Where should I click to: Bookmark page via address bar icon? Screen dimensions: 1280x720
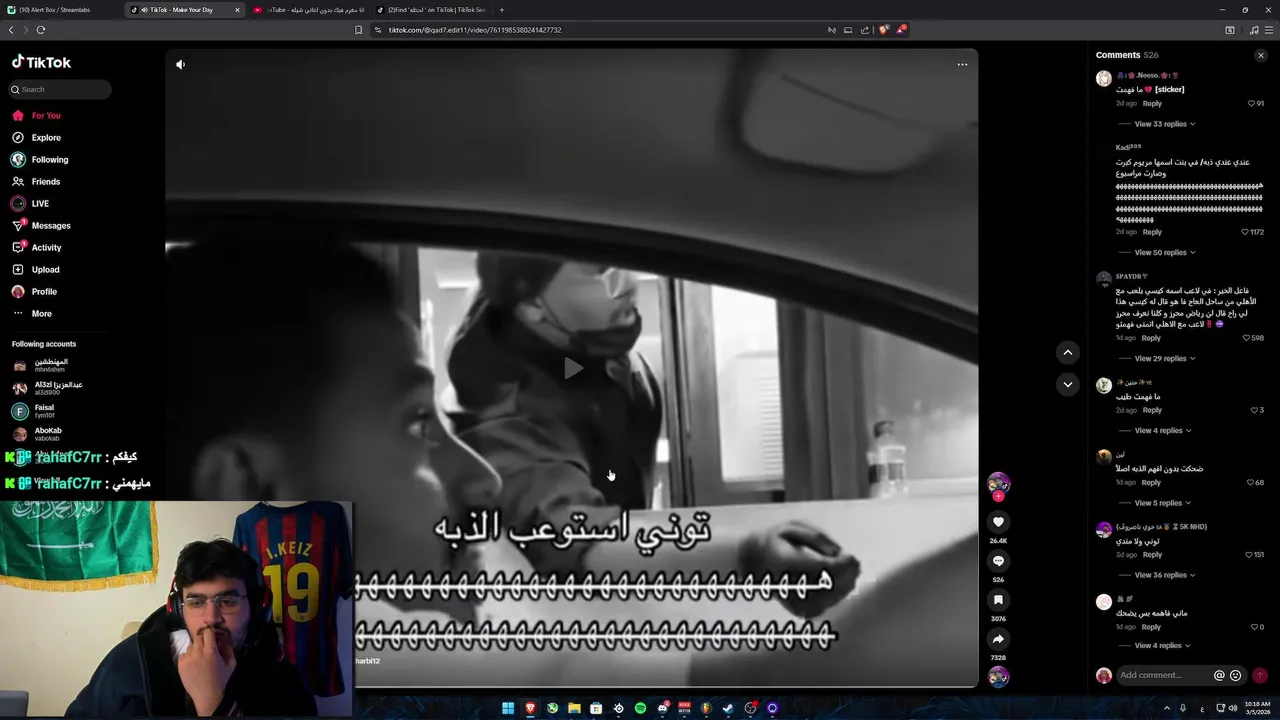[358, 30]
